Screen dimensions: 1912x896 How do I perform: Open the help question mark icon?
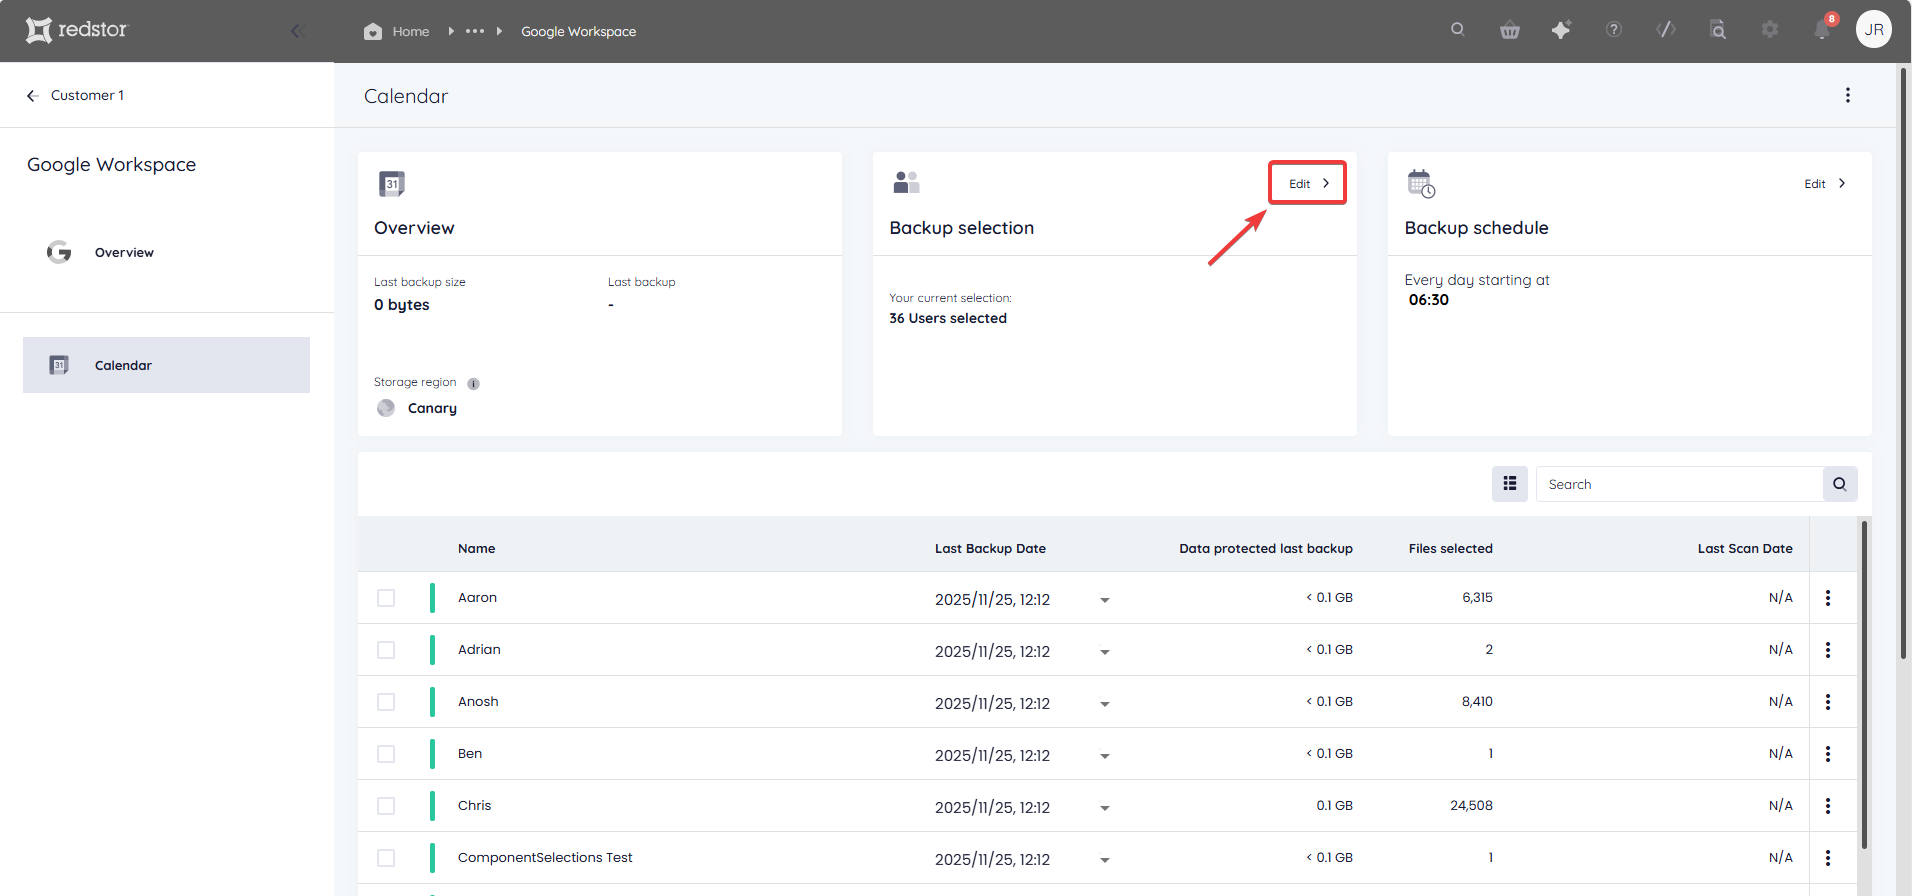pos(1614,30)
